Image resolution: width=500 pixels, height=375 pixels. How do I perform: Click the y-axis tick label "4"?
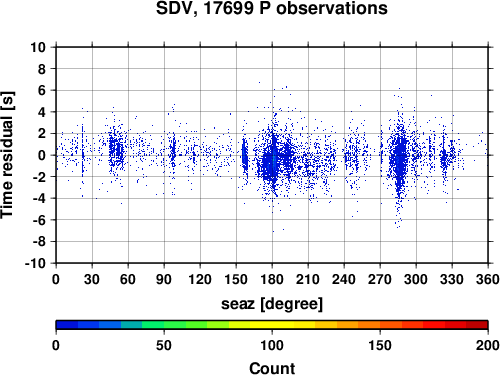coord(41,112)
